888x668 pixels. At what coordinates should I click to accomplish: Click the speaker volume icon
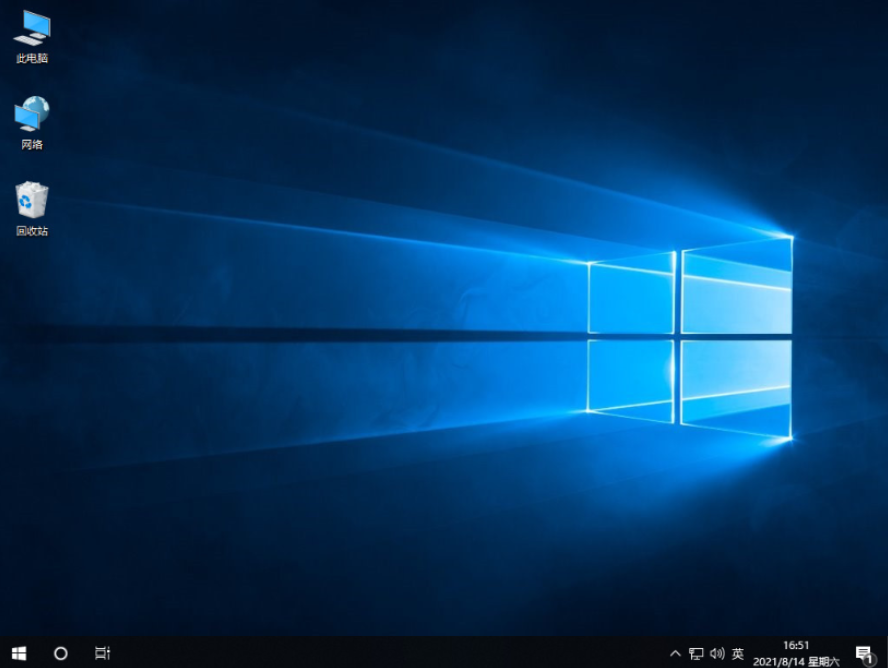716,653
